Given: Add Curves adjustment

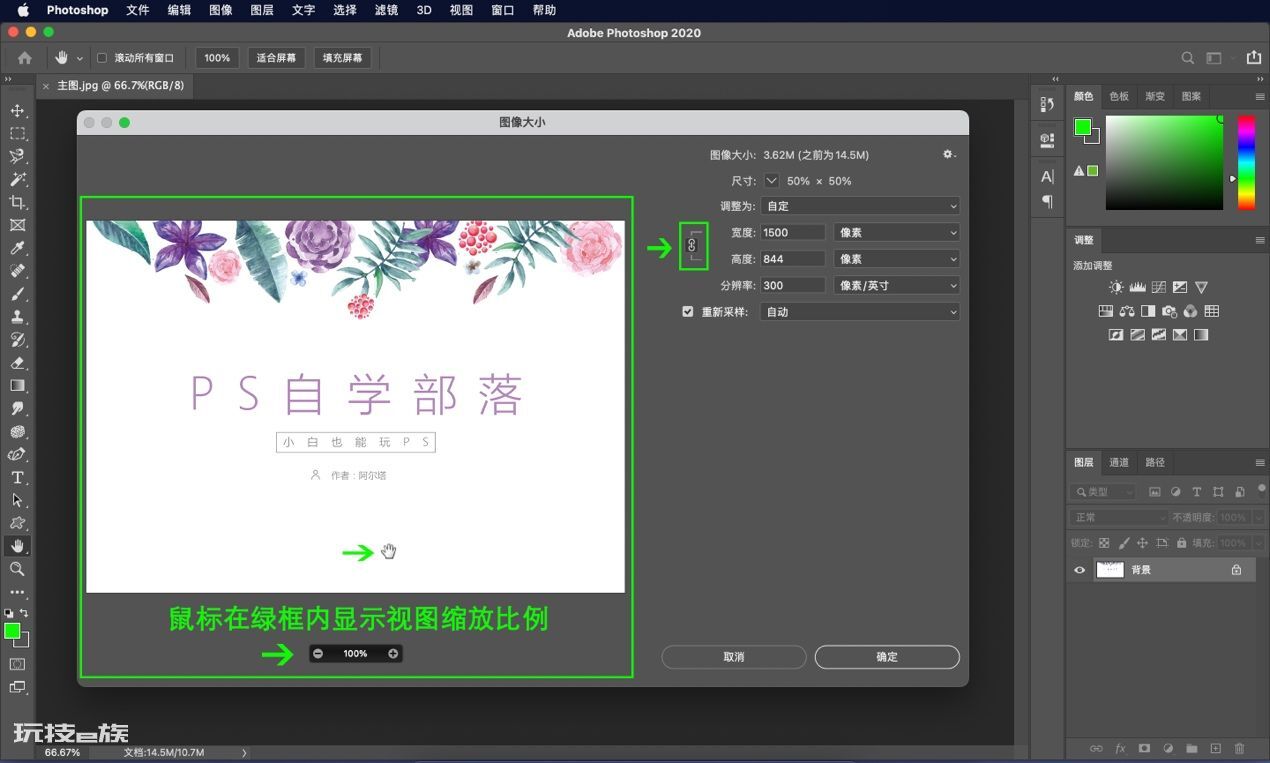Looking at the screenshot, I should tap(1159, 287).
